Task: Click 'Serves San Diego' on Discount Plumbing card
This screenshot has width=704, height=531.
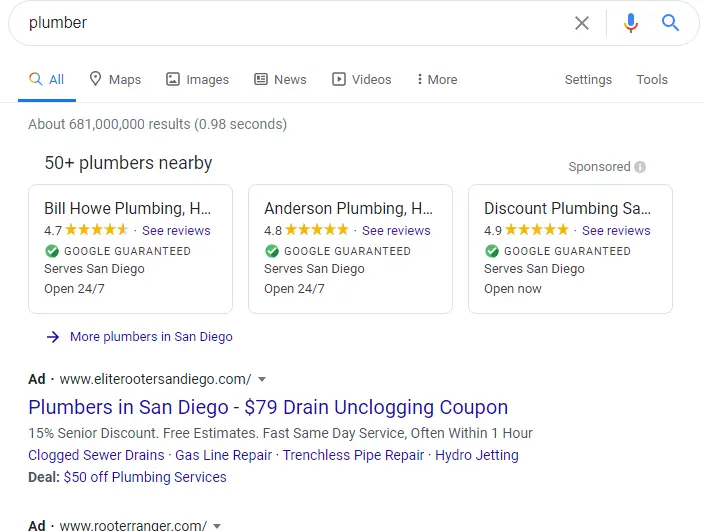Action: pos(534,268)
